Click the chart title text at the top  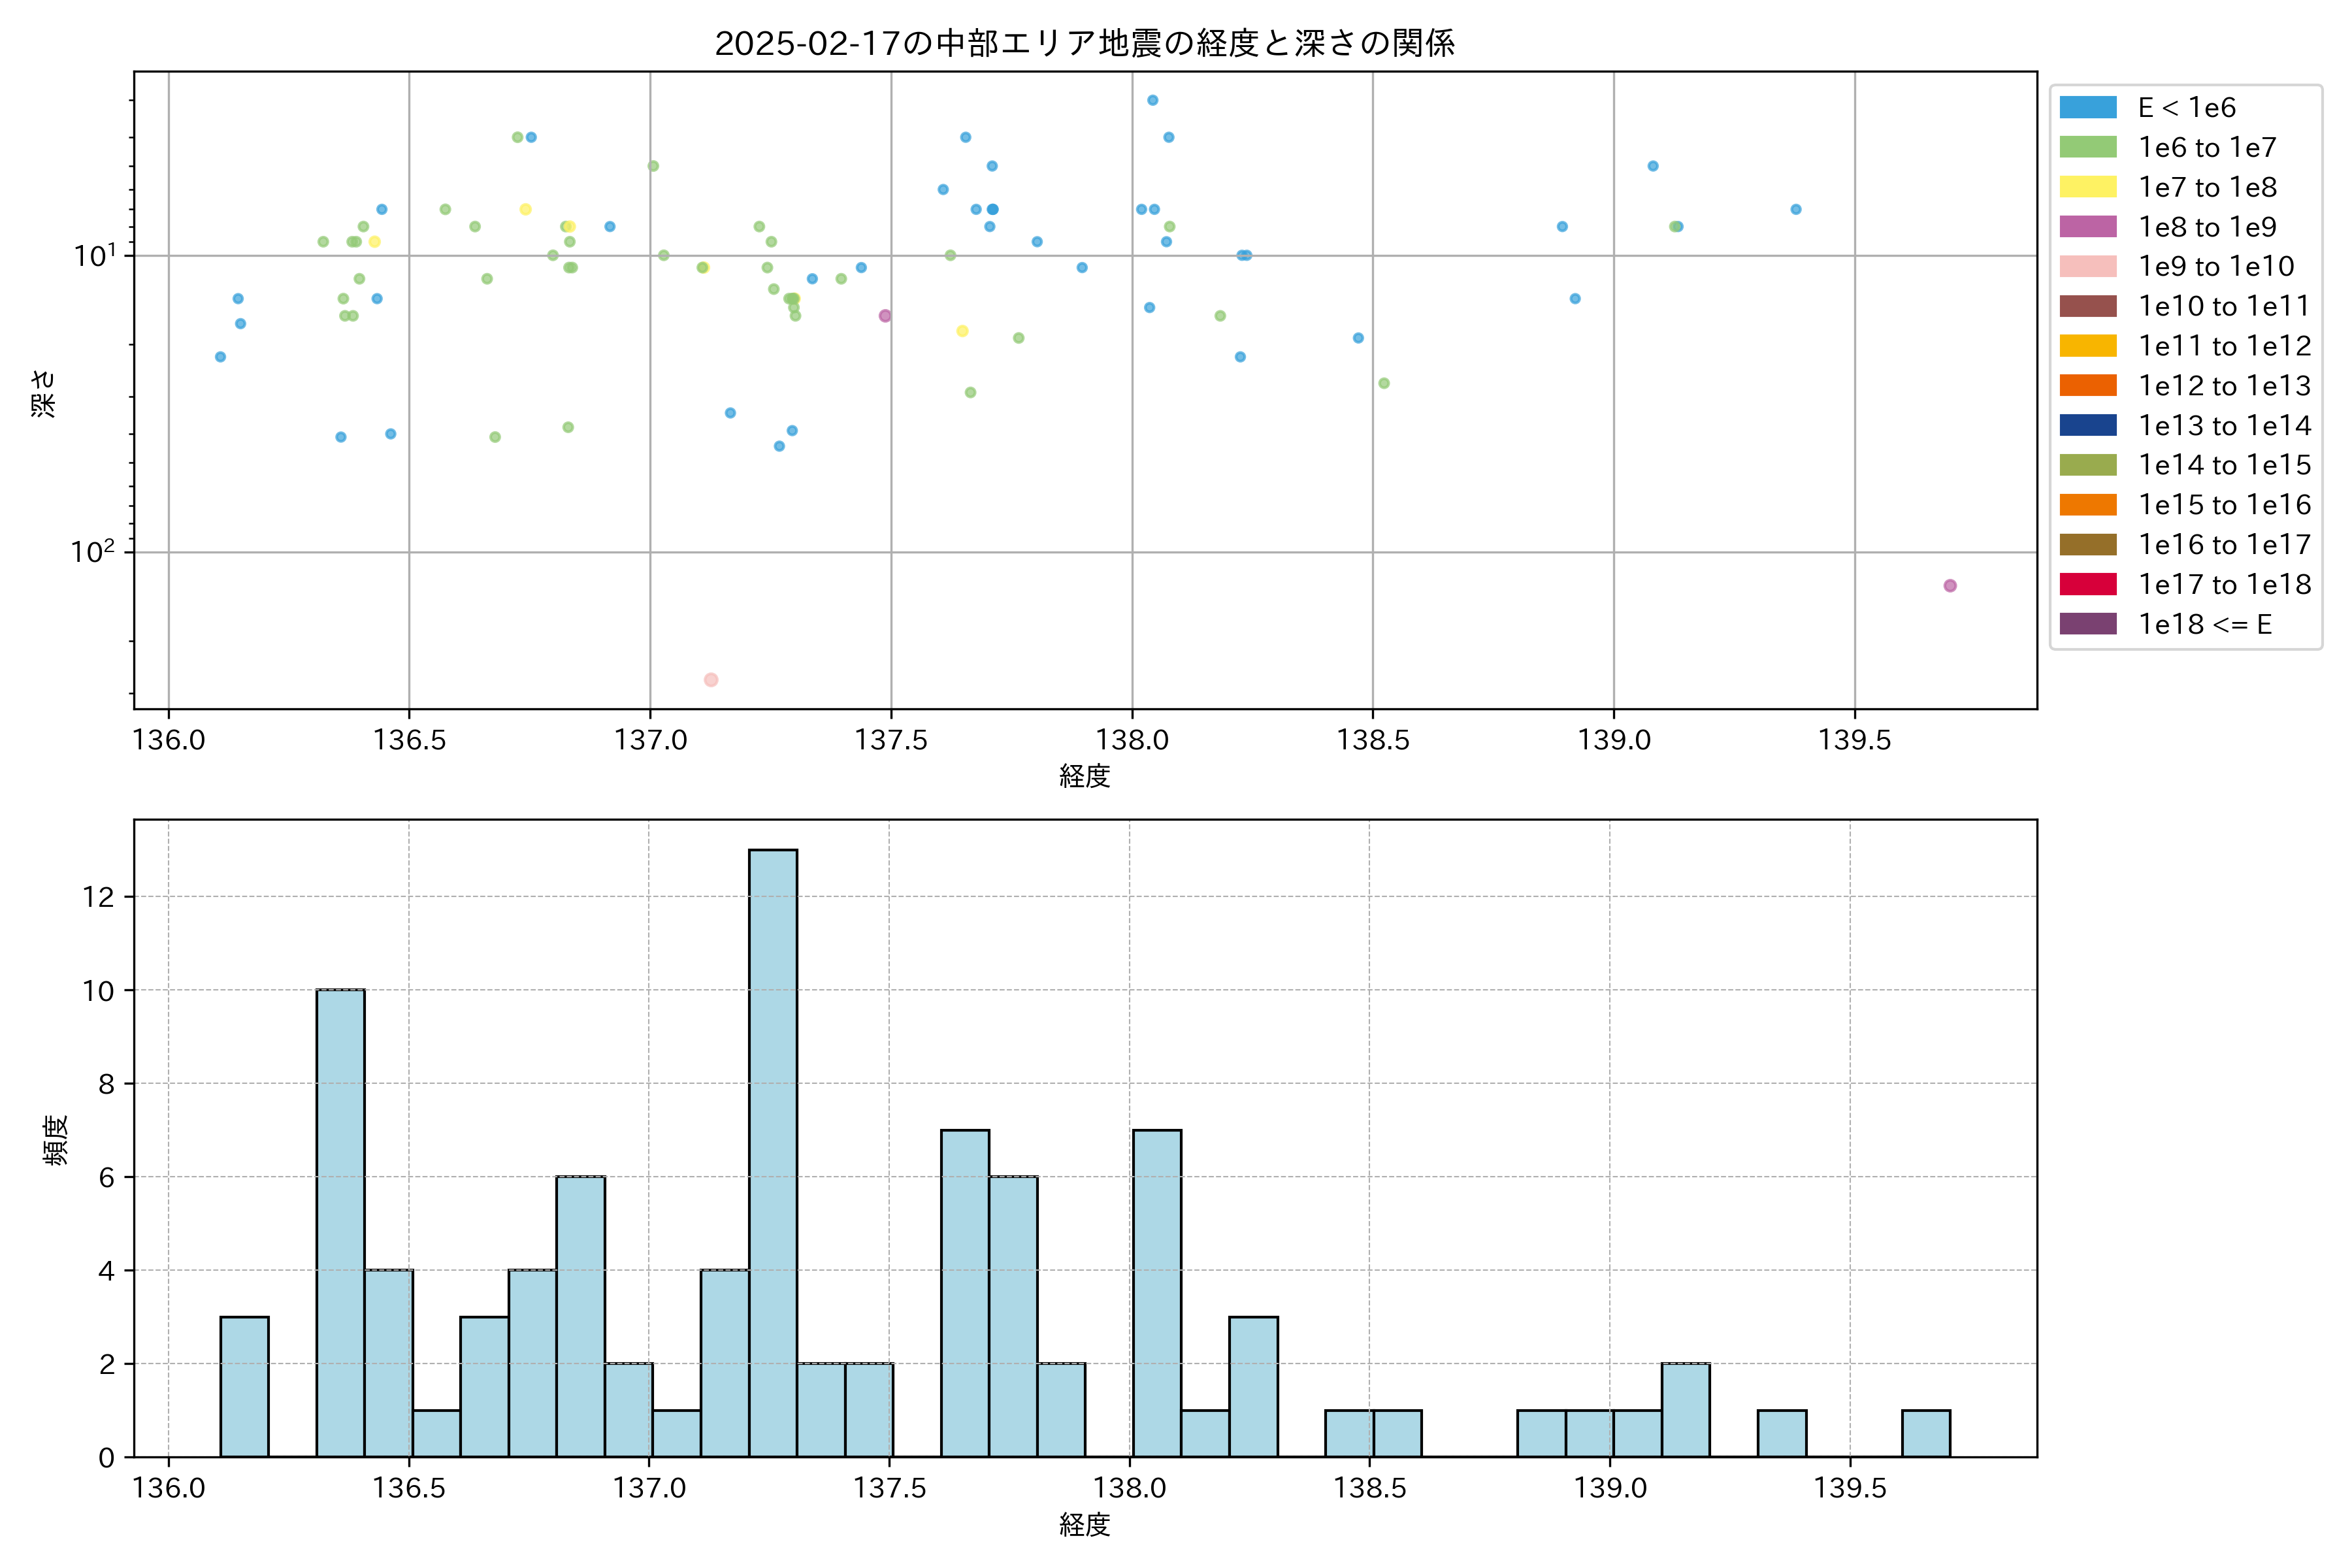pyautogui.click(x=1084, y=43)
